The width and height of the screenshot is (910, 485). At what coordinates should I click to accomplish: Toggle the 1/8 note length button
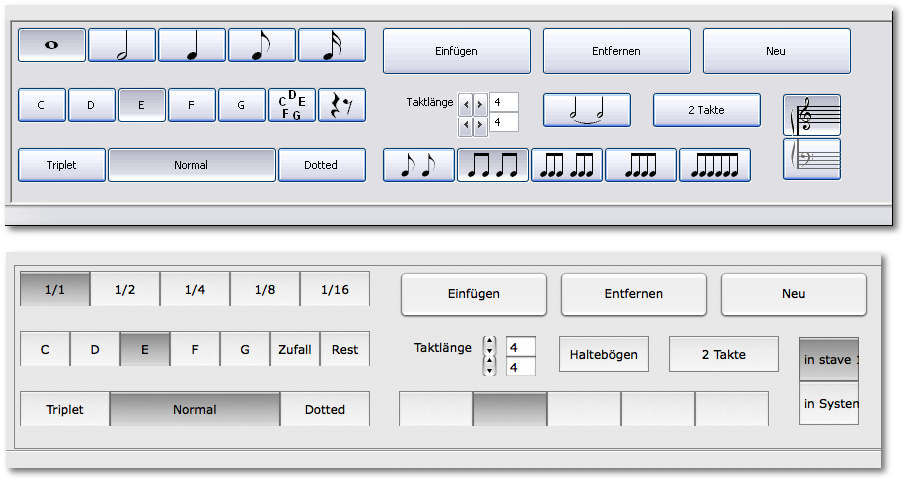(265, 290)
